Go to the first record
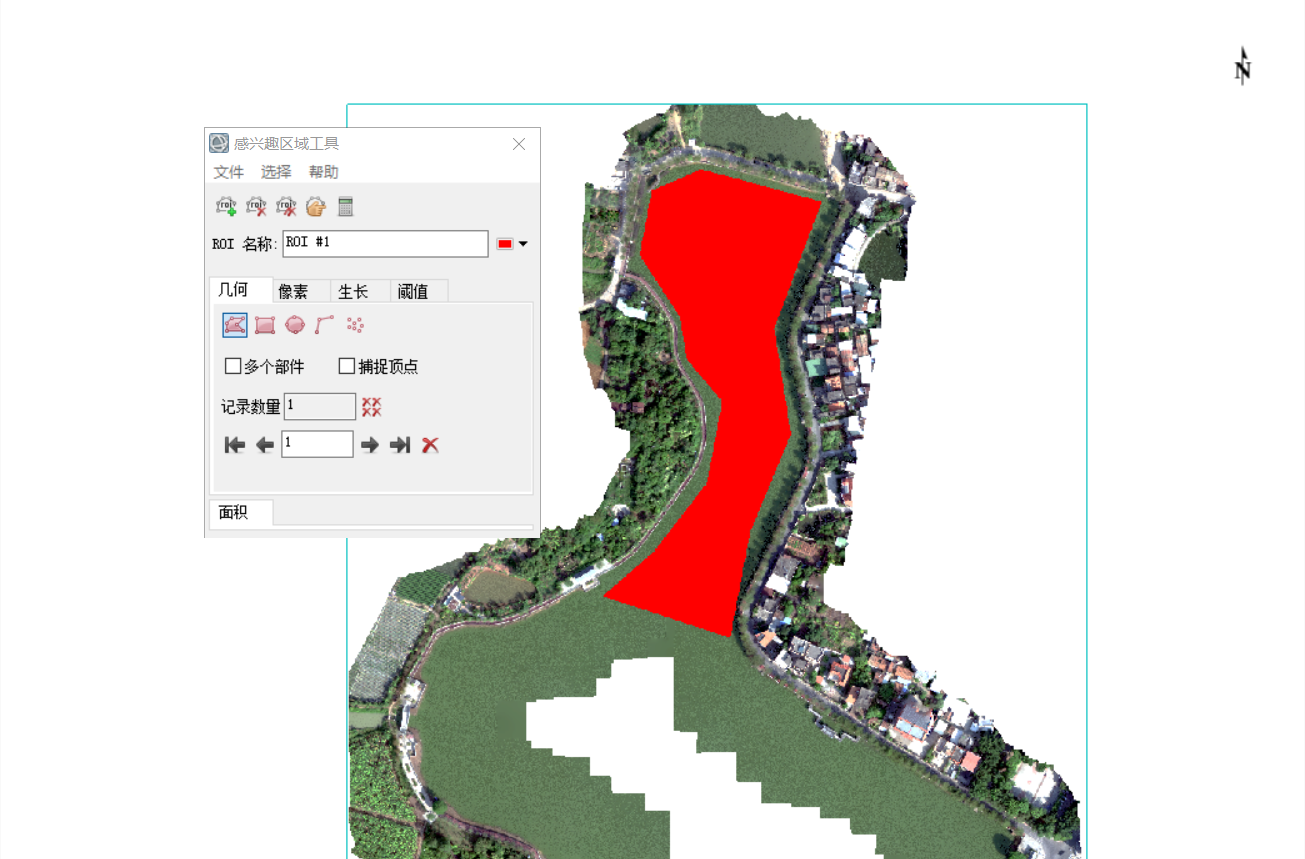 (235, 445)
